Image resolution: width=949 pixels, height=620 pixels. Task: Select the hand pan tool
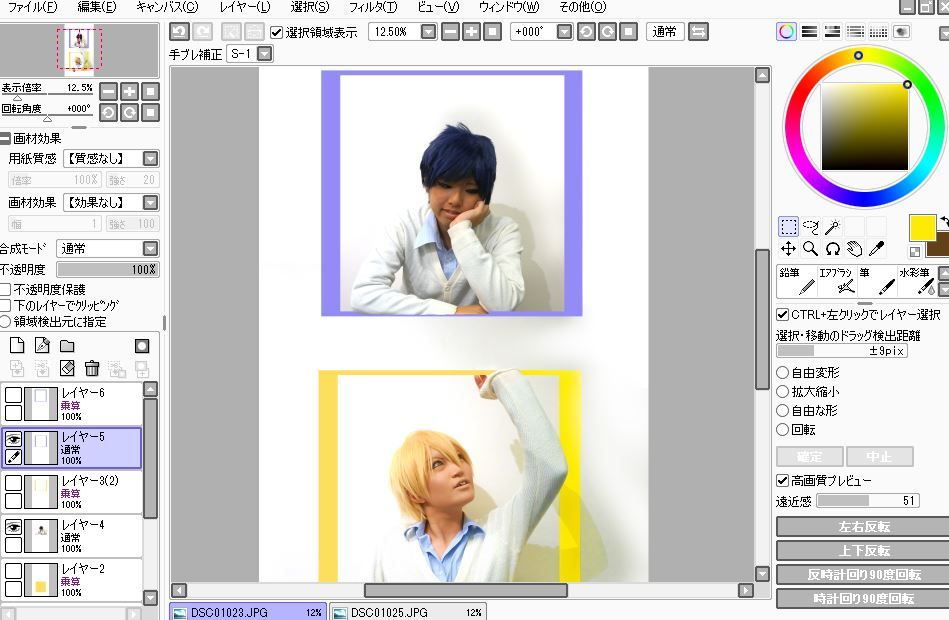point(854,249)
